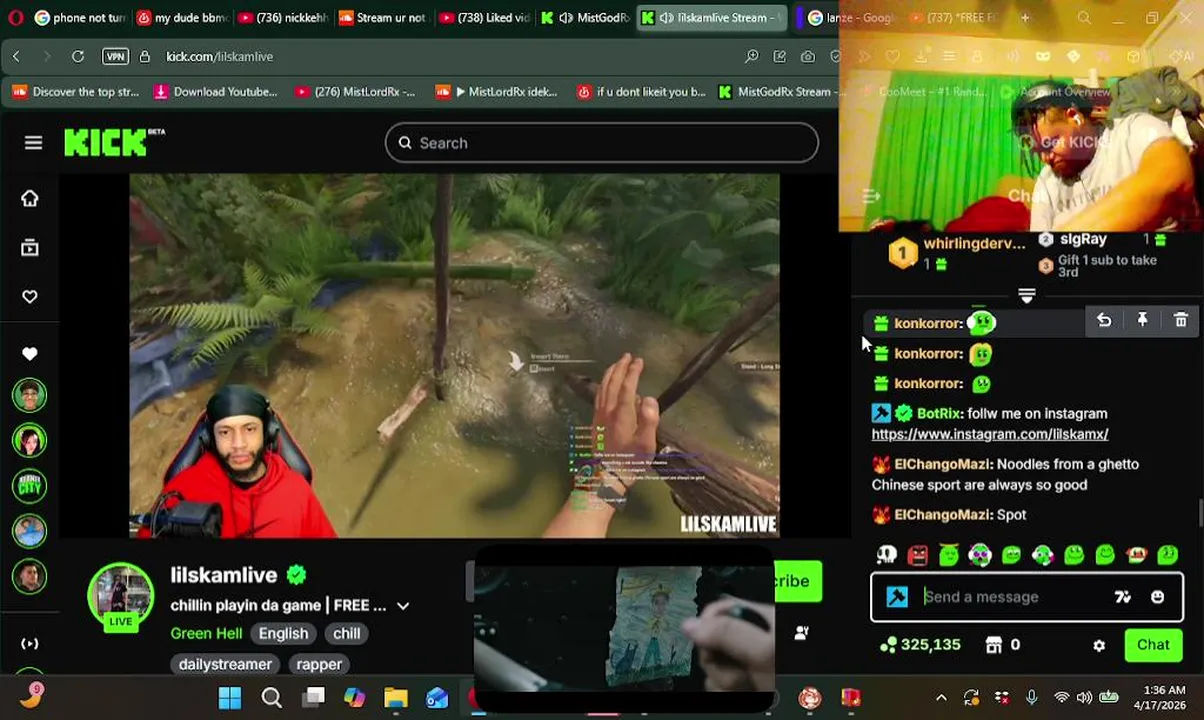The width and height of the screenshot is (1204, 720).
Task: Open the address bar zoom magnifier icon
Action: 752,57
